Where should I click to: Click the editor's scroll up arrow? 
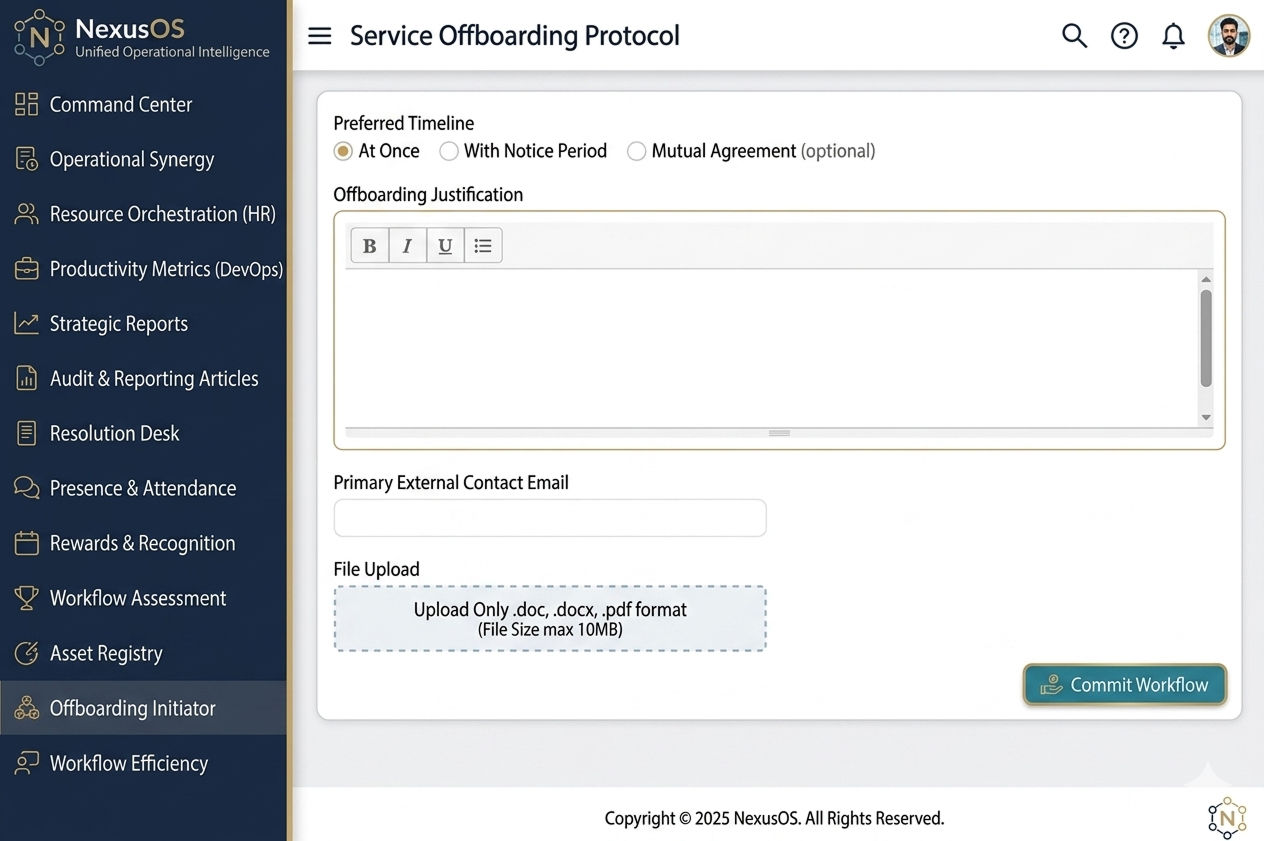1206,280
